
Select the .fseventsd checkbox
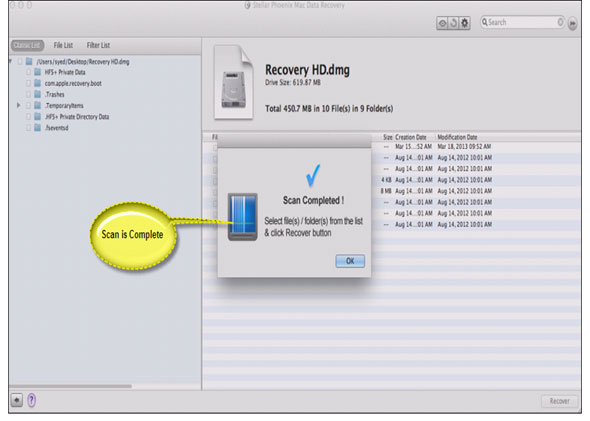28,128
